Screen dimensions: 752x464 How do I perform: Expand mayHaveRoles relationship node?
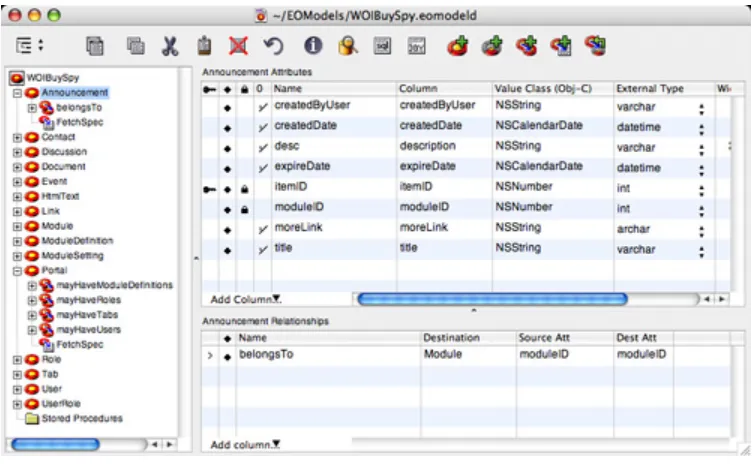click(x=32, y=300)
